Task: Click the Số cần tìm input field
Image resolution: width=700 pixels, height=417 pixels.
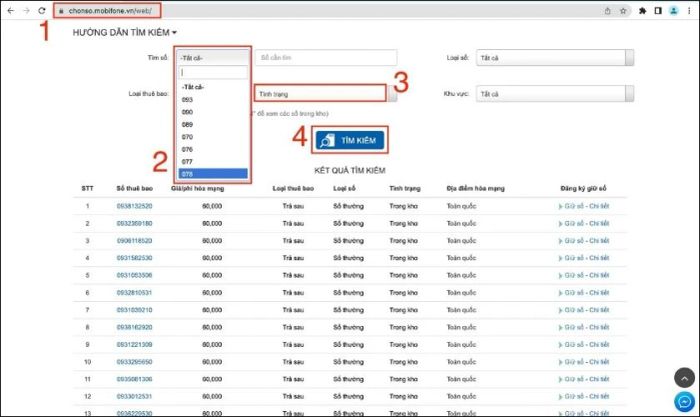Action: click(326, 58)
